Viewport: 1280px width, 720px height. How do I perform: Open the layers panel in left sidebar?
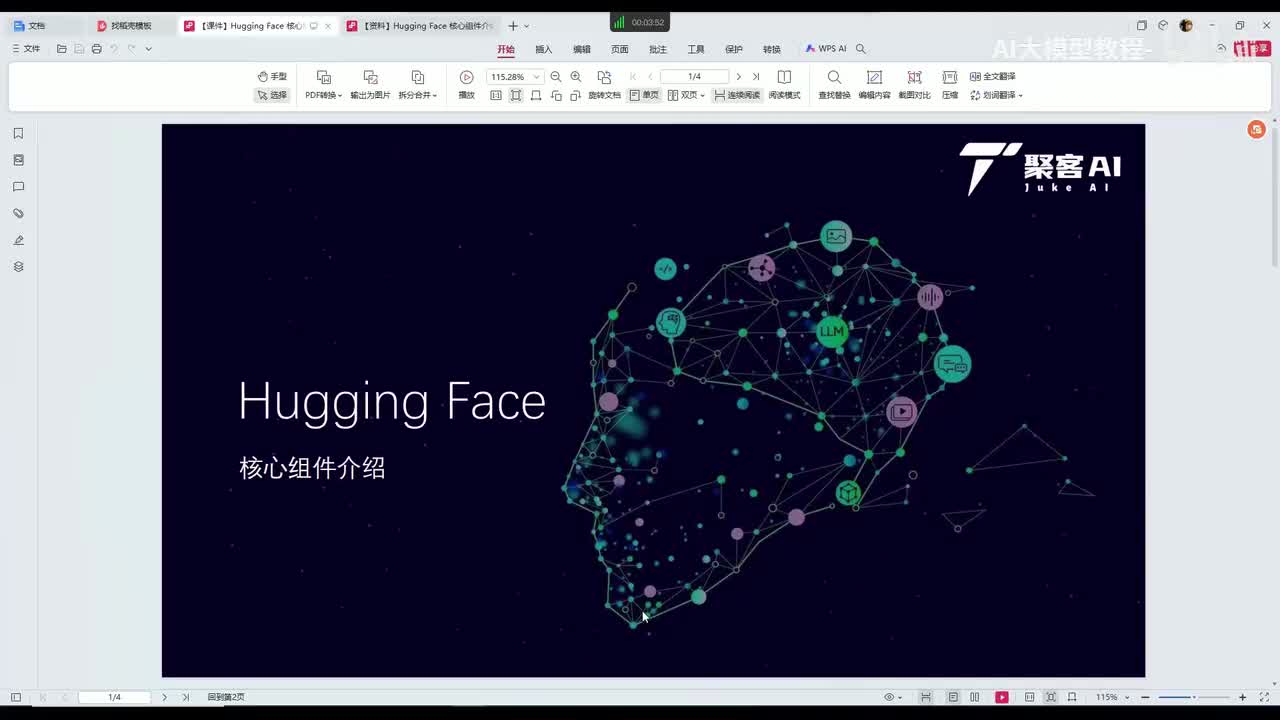point(18,267)
